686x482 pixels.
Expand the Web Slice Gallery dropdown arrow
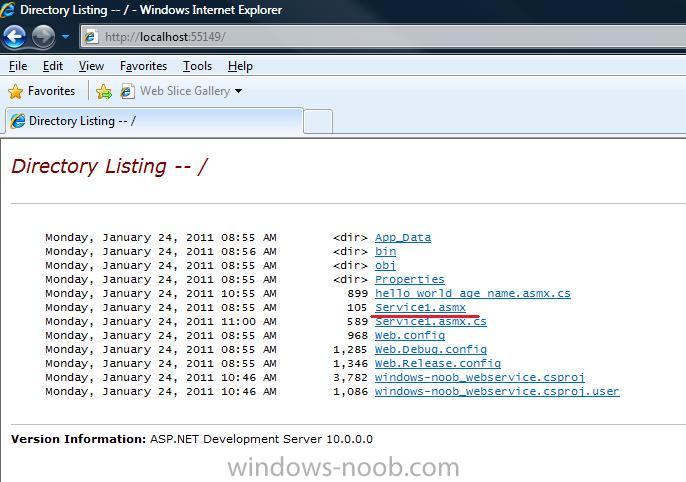(x=238, y=91)
